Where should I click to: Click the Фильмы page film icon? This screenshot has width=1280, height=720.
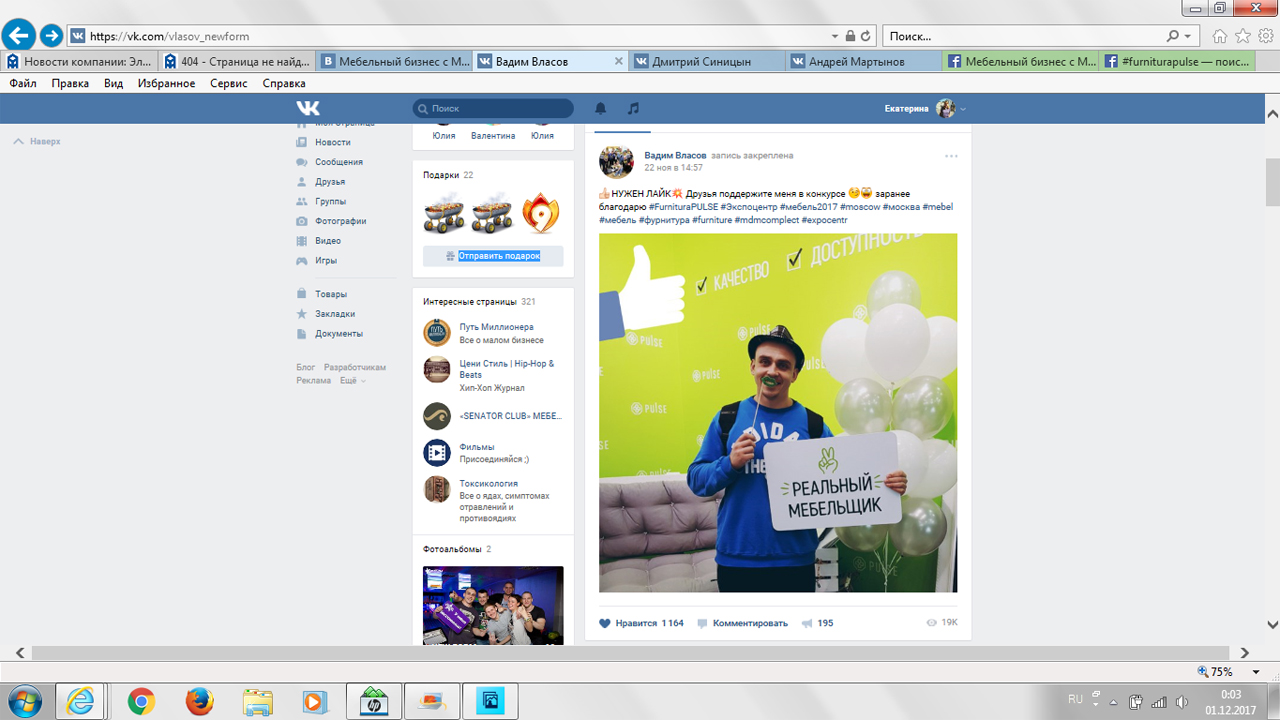coord(437,452)
